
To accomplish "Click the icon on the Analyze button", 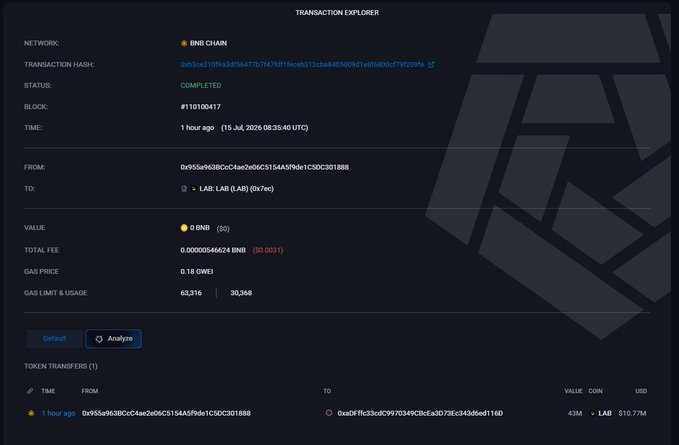I will pyautogui.click(x=99, y=339).
